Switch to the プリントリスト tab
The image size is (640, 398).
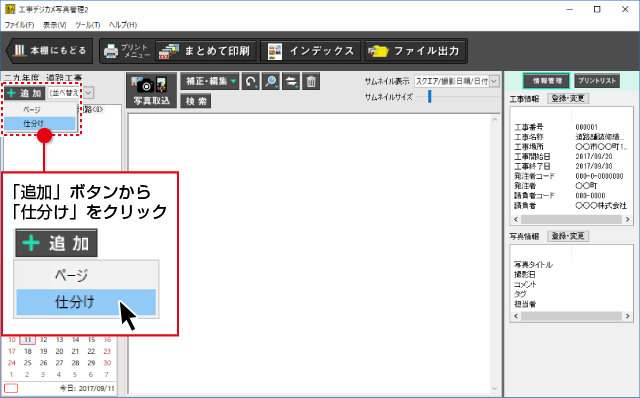click(597, 81)
